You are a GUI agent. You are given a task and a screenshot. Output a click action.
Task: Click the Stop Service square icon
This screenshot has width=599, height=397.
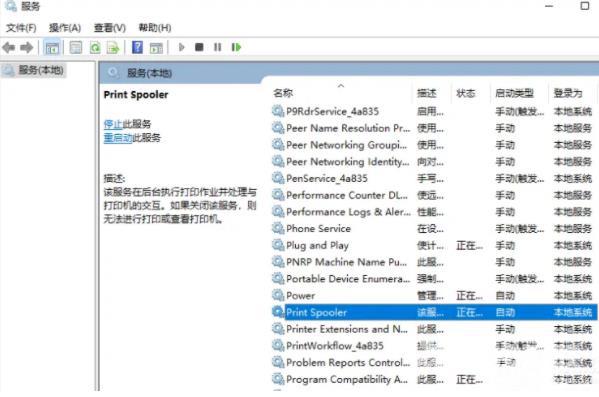[199, 47]
